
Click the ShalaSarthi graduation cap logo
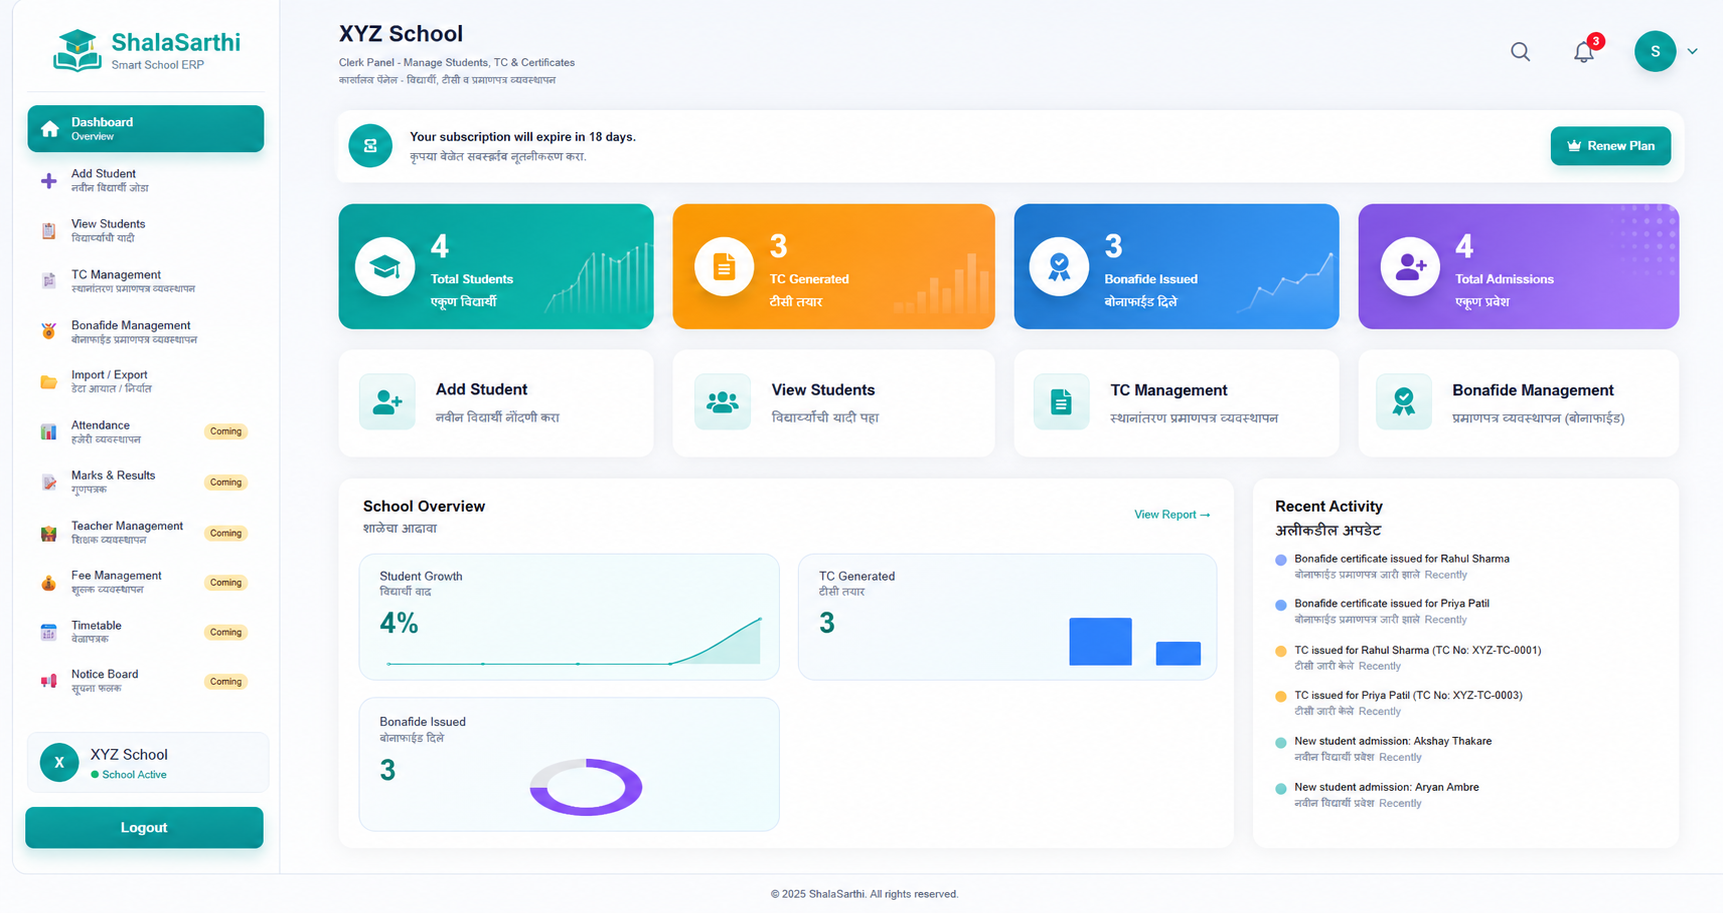pos(77,50)
